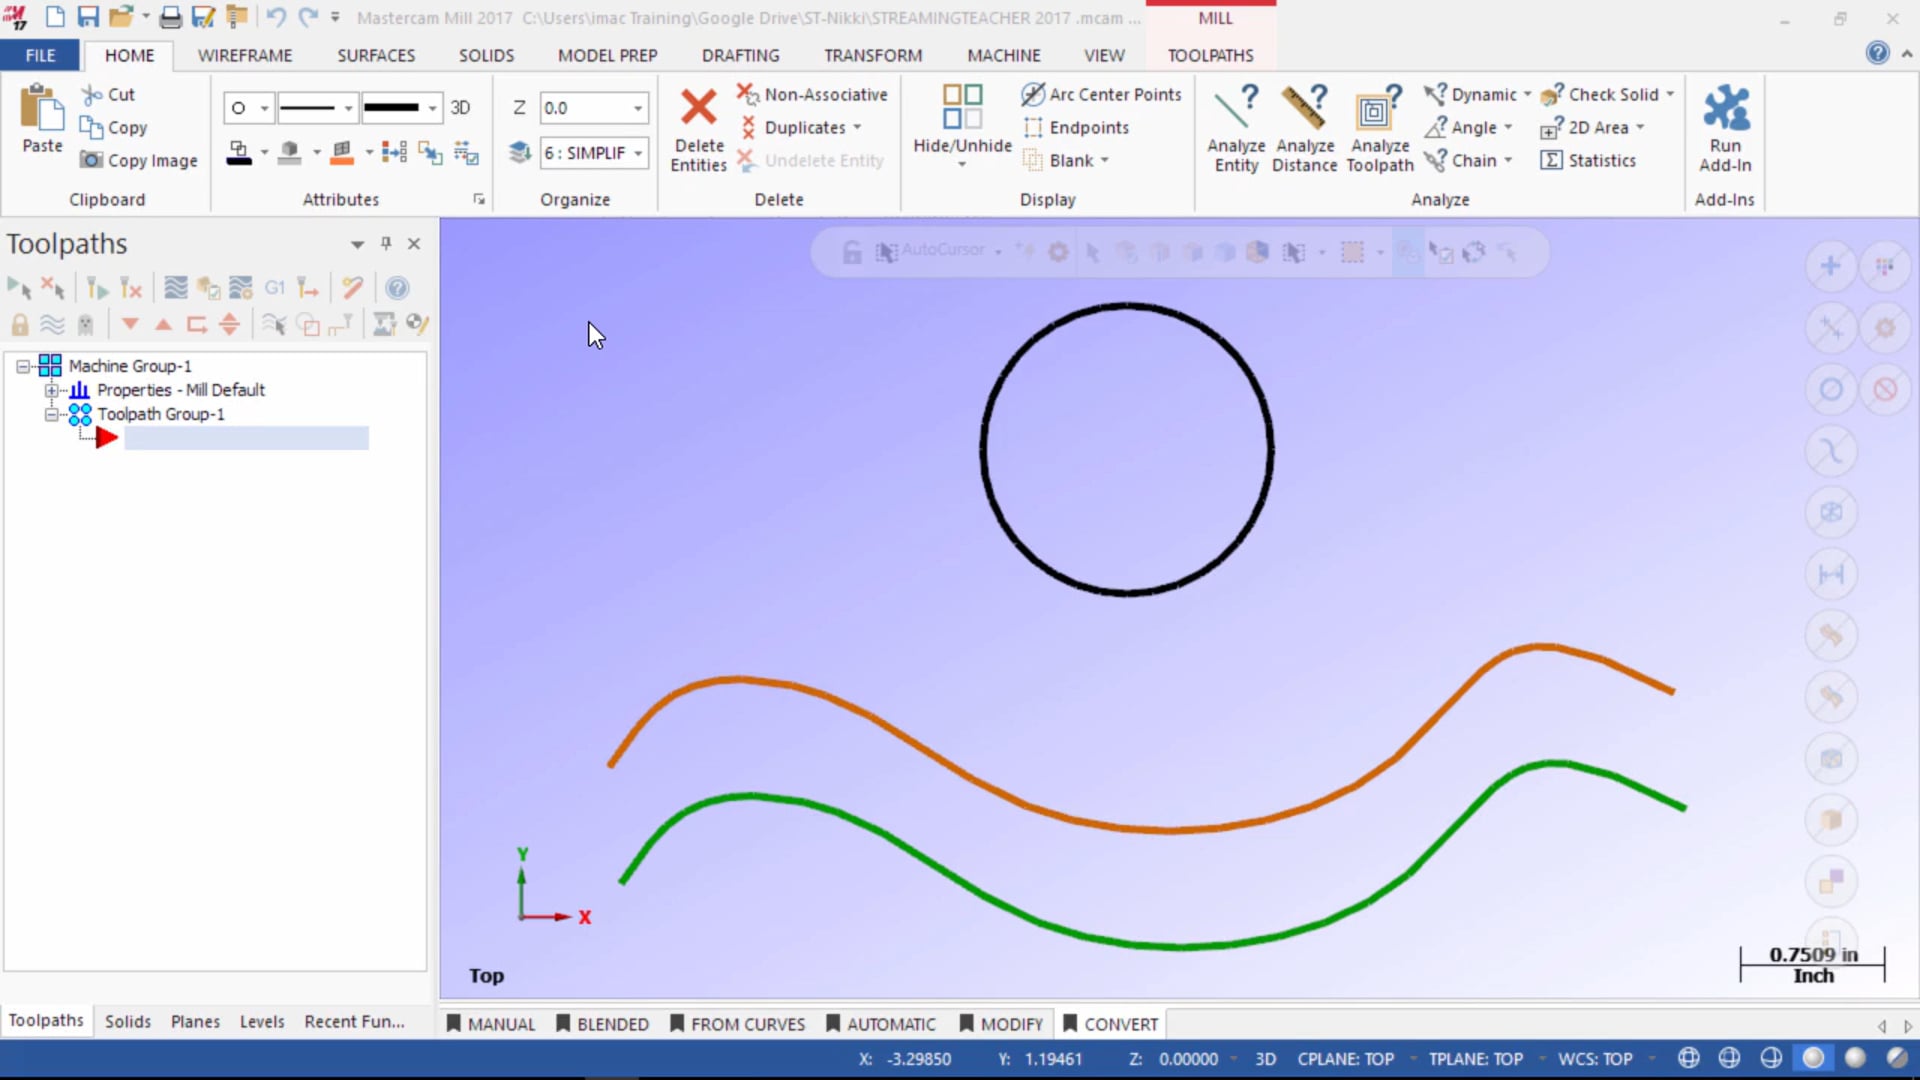The image size is (1920, 1080).
Task: Click the Z value input field
Action: [x=592, y=107]
